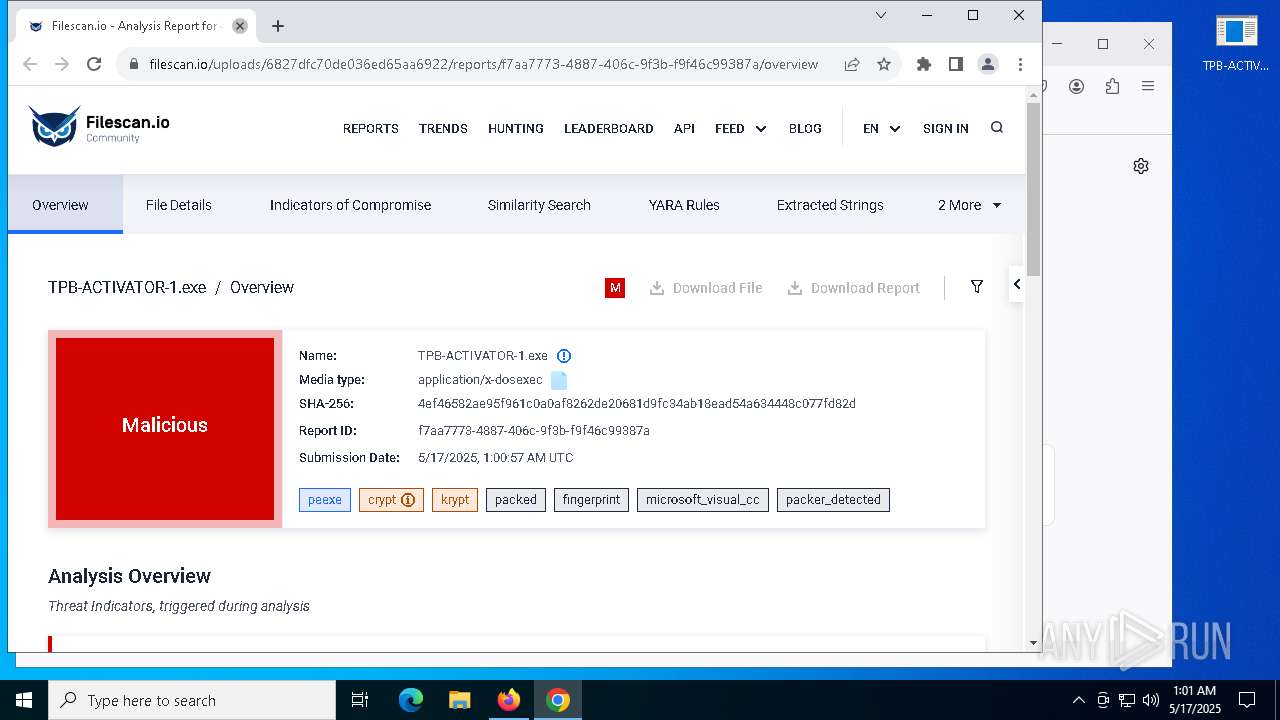Open a new browser tab
The width and height of the screenshot is (1280, 720).
pos(278,26)
